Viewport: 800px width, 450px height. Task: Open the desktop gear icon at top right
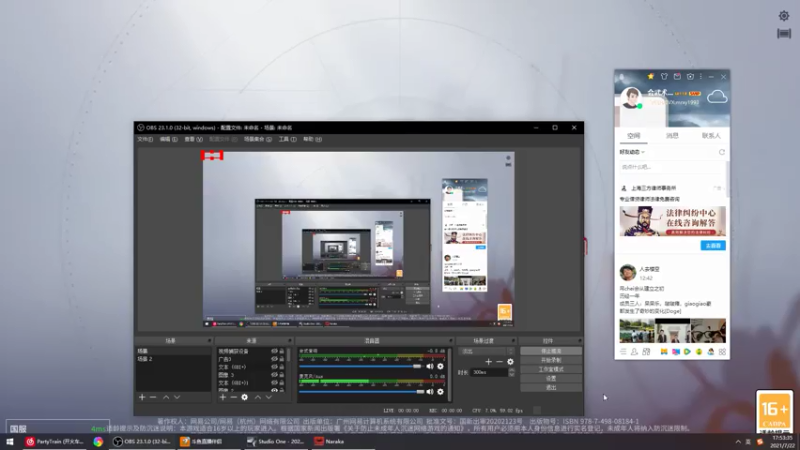tap(784, 16)
